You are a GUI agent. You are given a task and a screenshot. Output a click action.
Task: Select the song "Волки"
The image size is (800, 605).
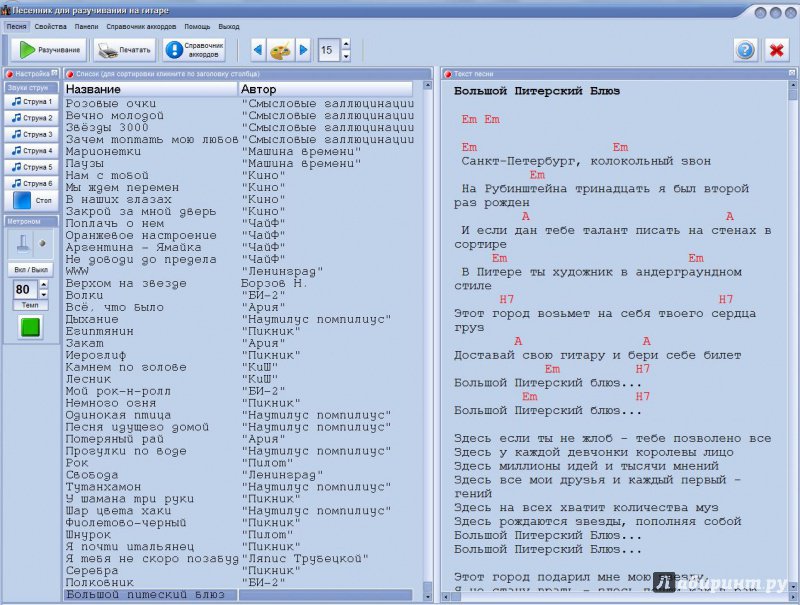pos(84,295)
